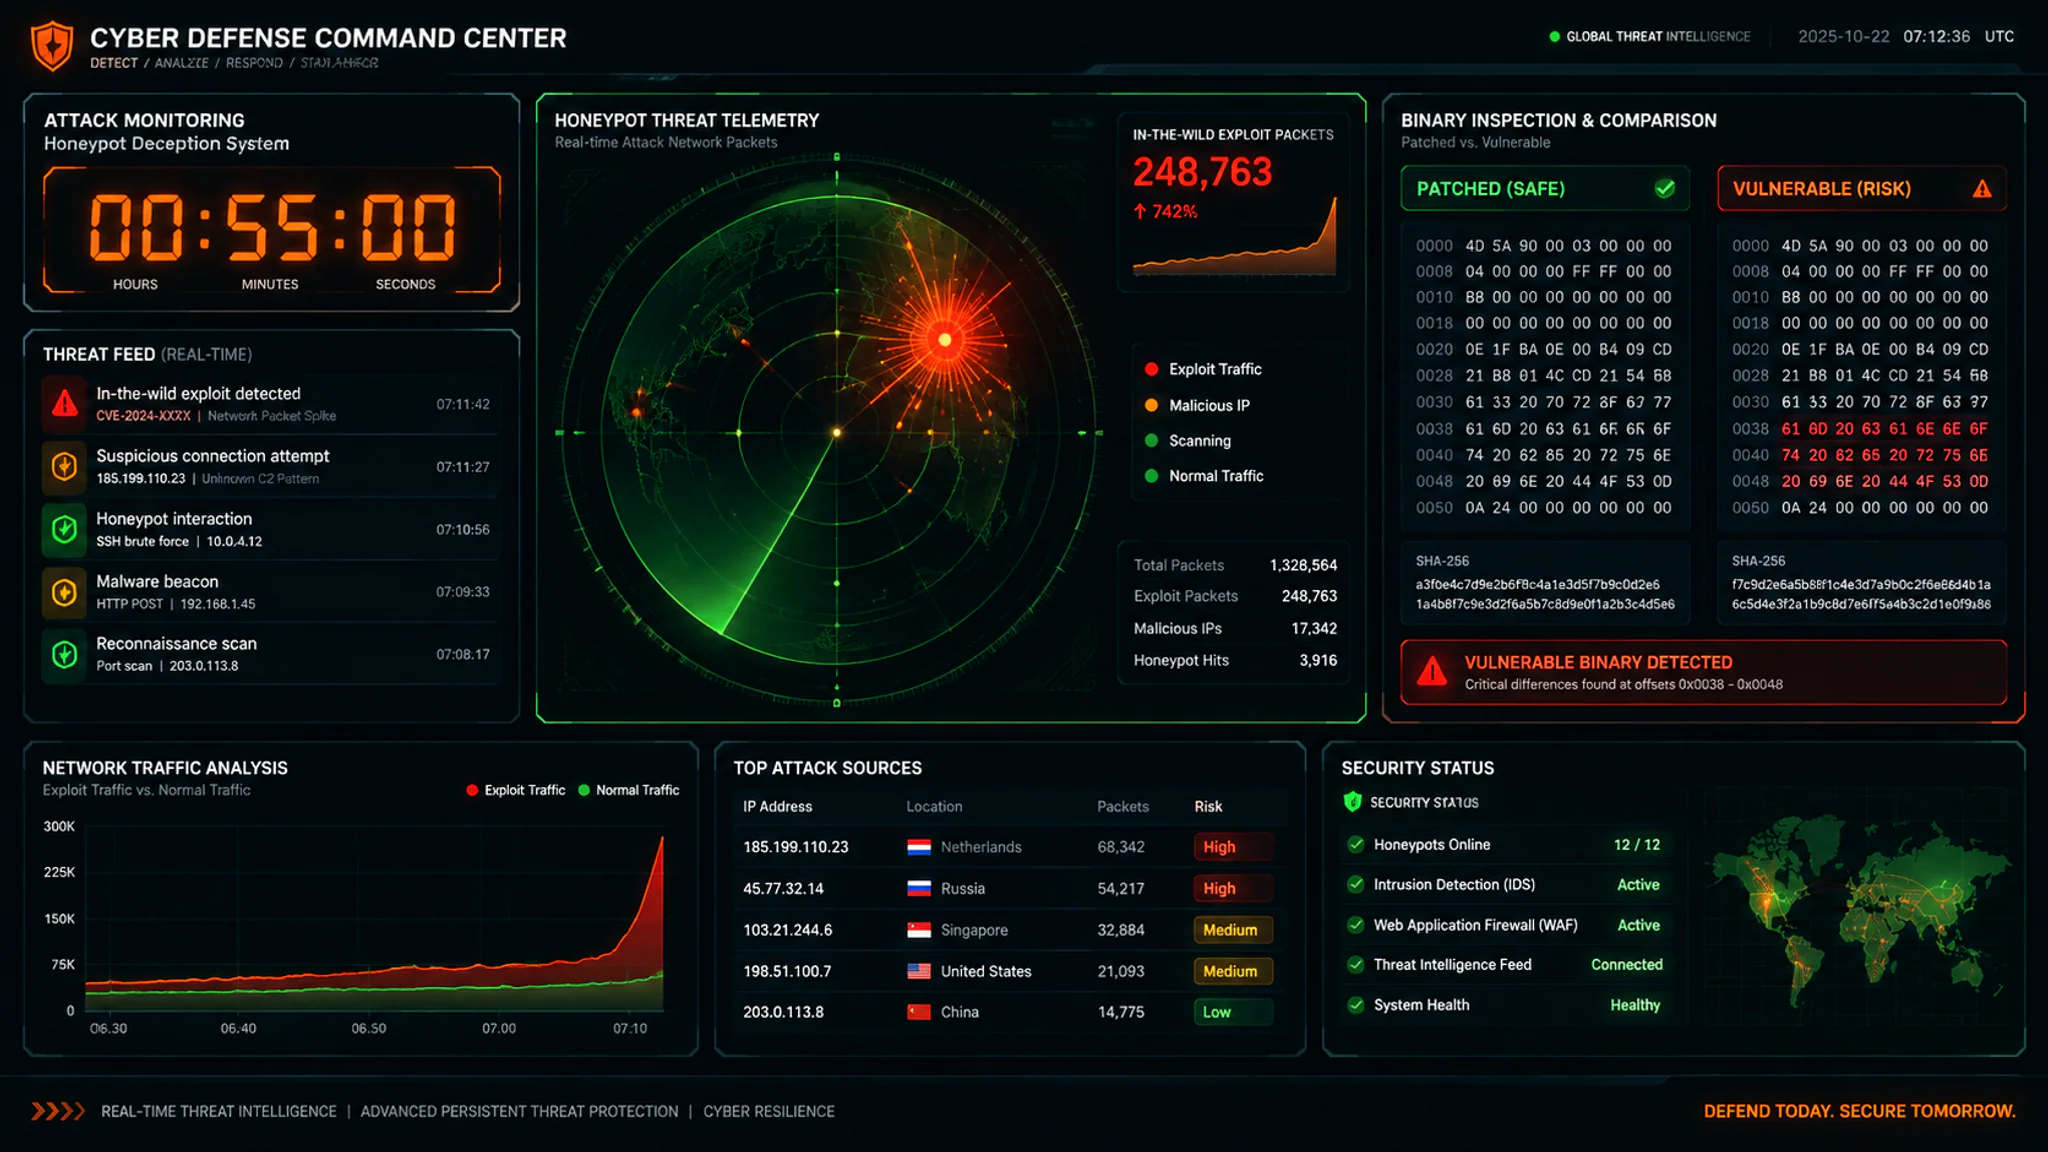
Task: Click the Web Application Firewall check mark
Action: pos(1356,925)
